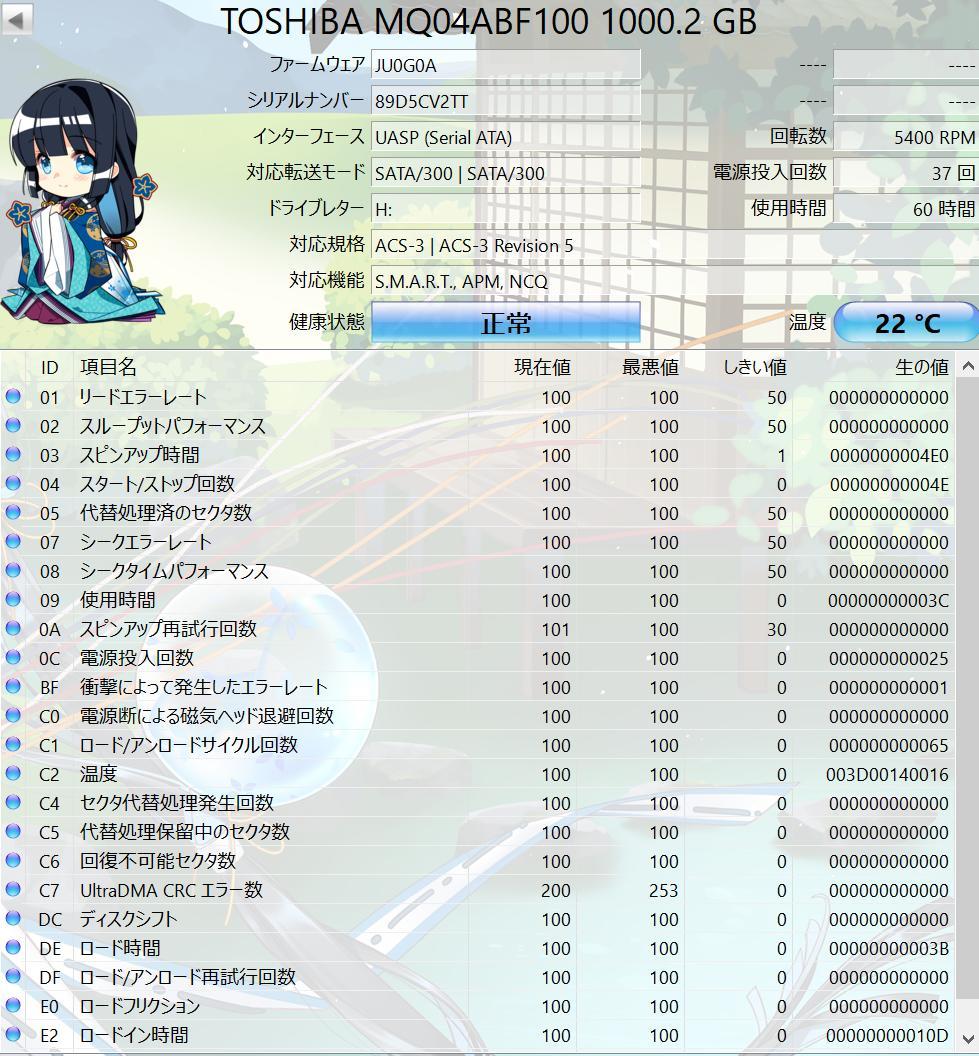The height and width of the screenshot is (1056, 979).
Task: Click status orb for C0 磁気ヘッド退避回数
Action: (x=13, y=715)
